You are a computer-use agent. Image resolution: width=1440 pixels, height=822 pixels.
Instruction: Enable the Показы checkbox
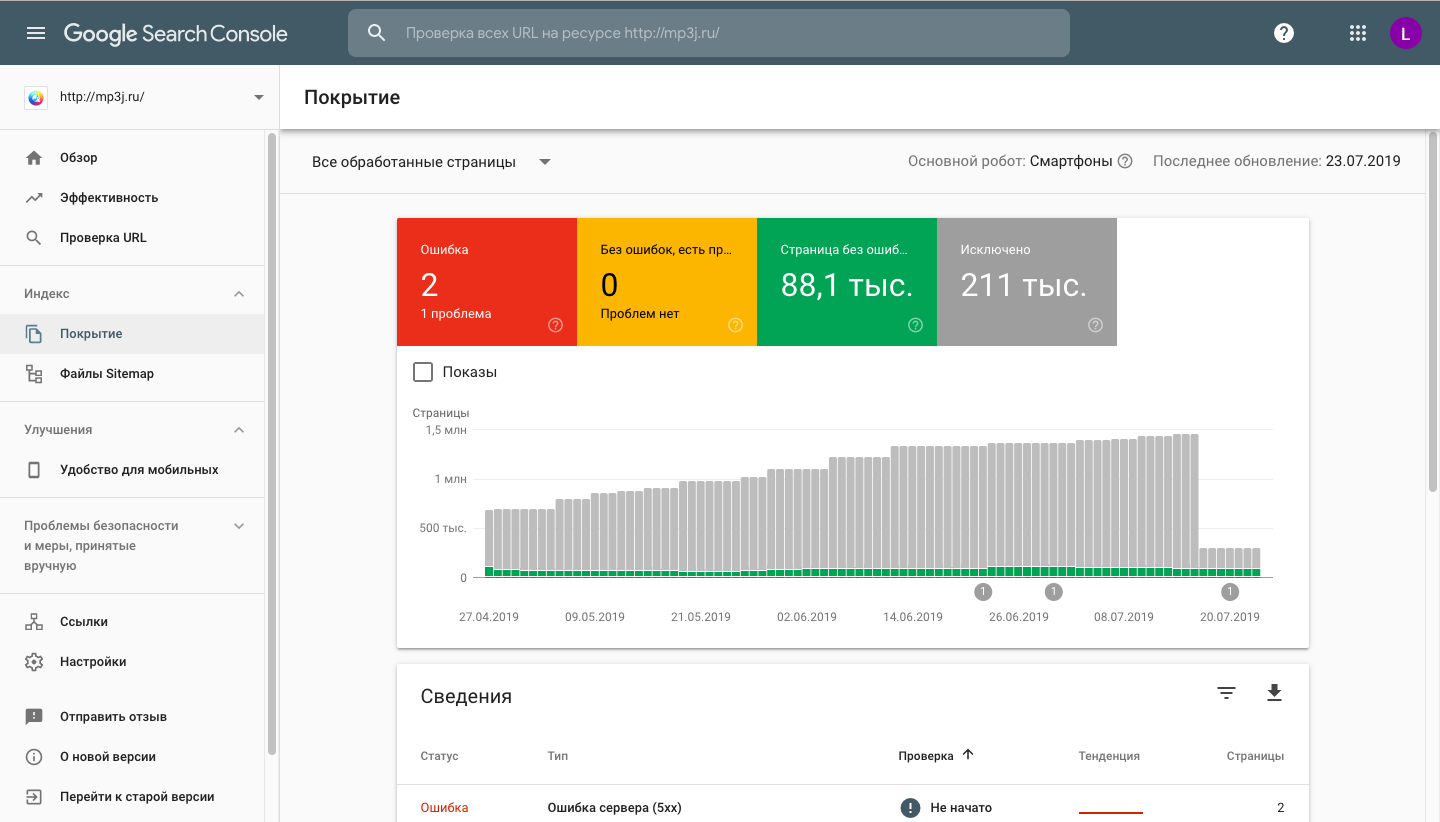[x=423, y=372]
